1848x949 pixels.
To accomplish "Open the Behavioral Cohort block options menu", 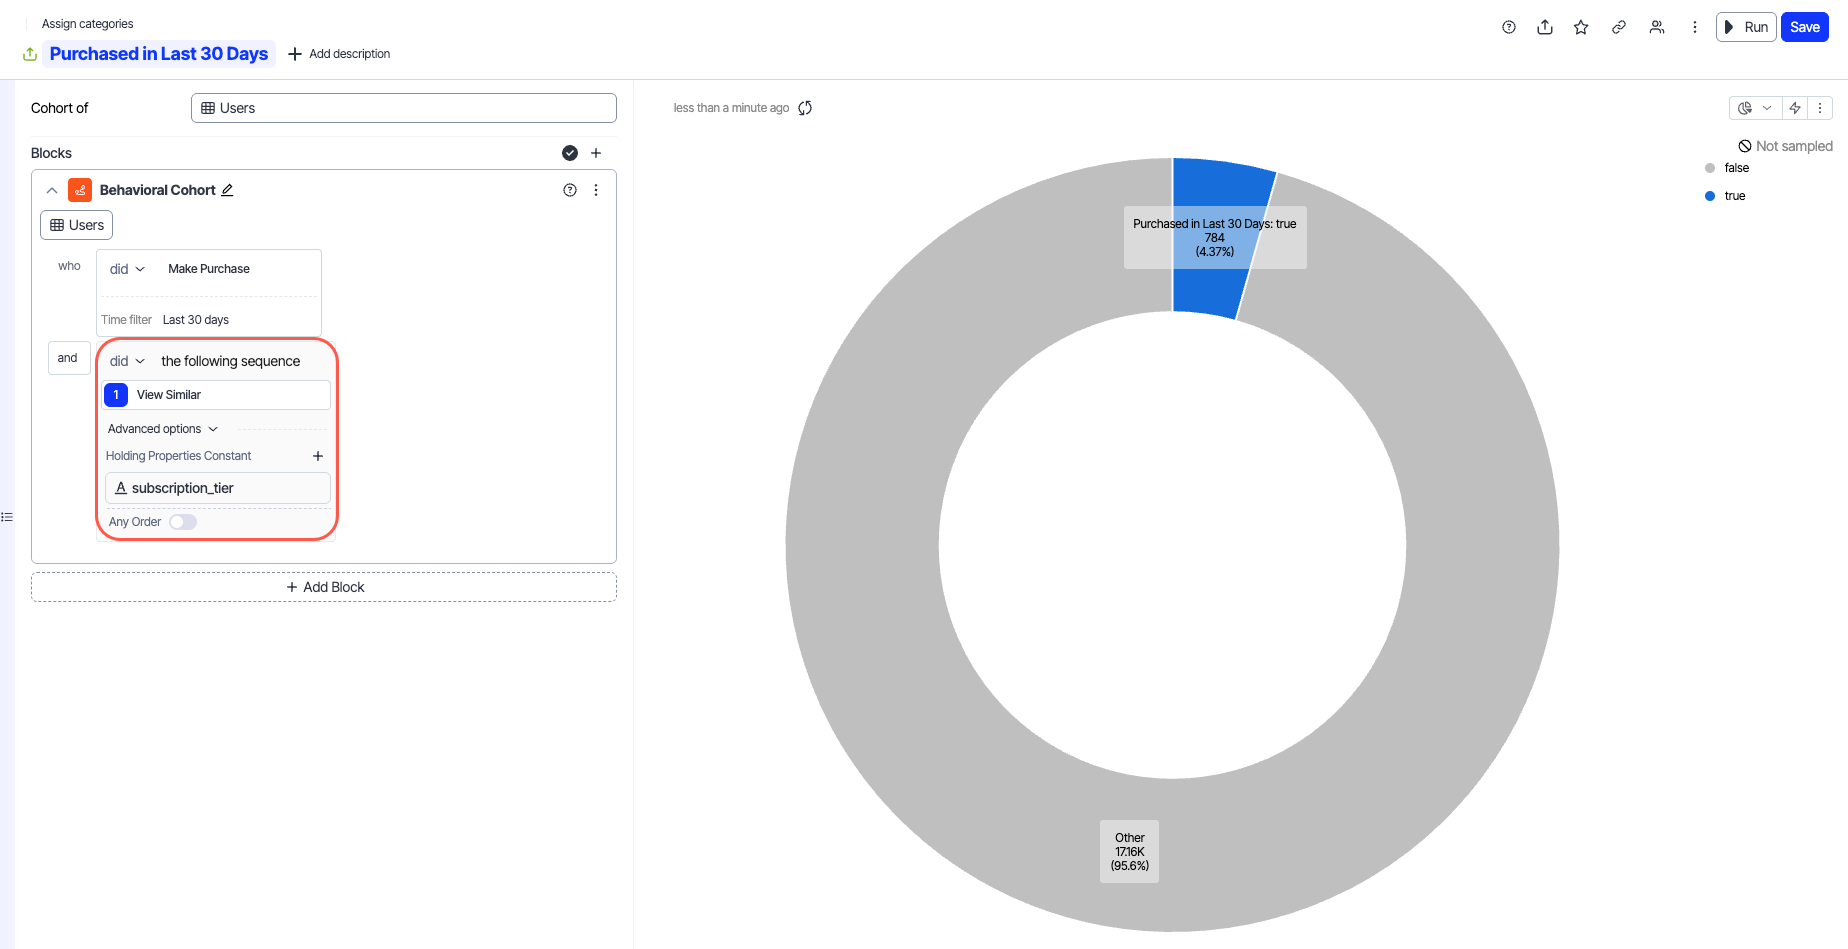I will [x=596, y=190].
